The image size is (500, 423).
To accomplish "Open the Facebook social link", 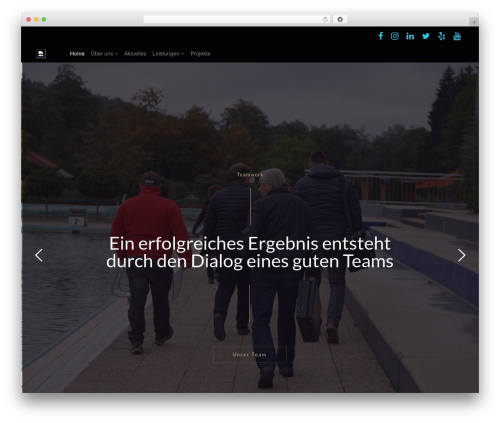I will (381, 36).
